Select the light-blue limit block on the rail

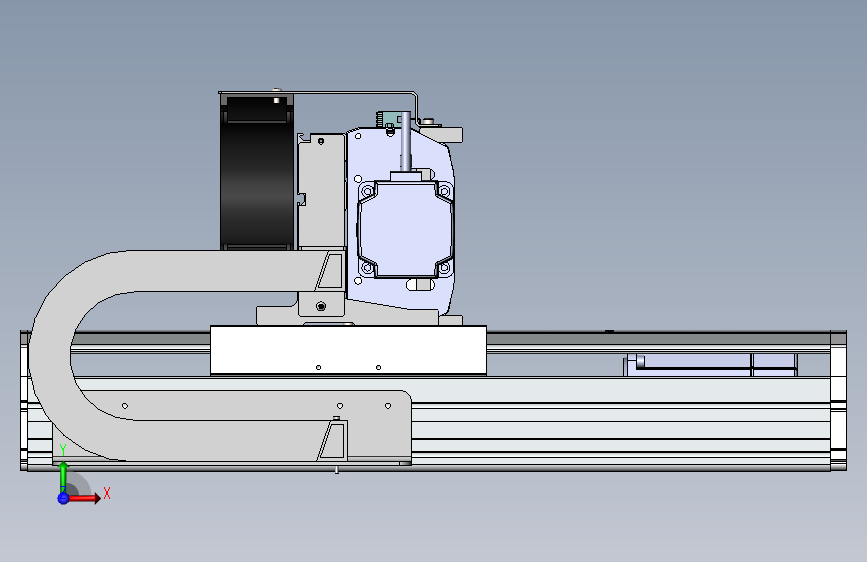[711, 365]
